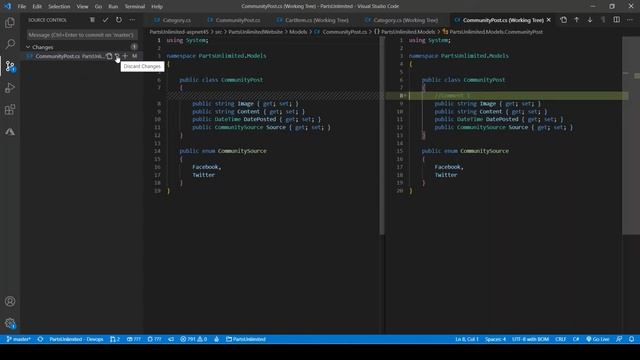The width and height of the screenshot is (640, 360).
Task: Open Source Control more actions ellipsis
Action: click(132, 20)
